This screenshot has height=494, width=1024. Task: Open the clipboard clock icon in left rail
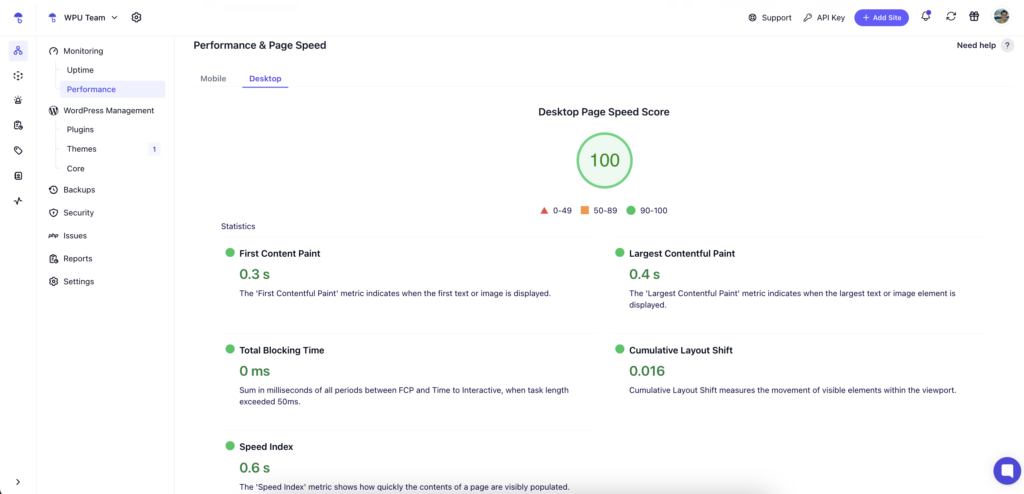18,125
